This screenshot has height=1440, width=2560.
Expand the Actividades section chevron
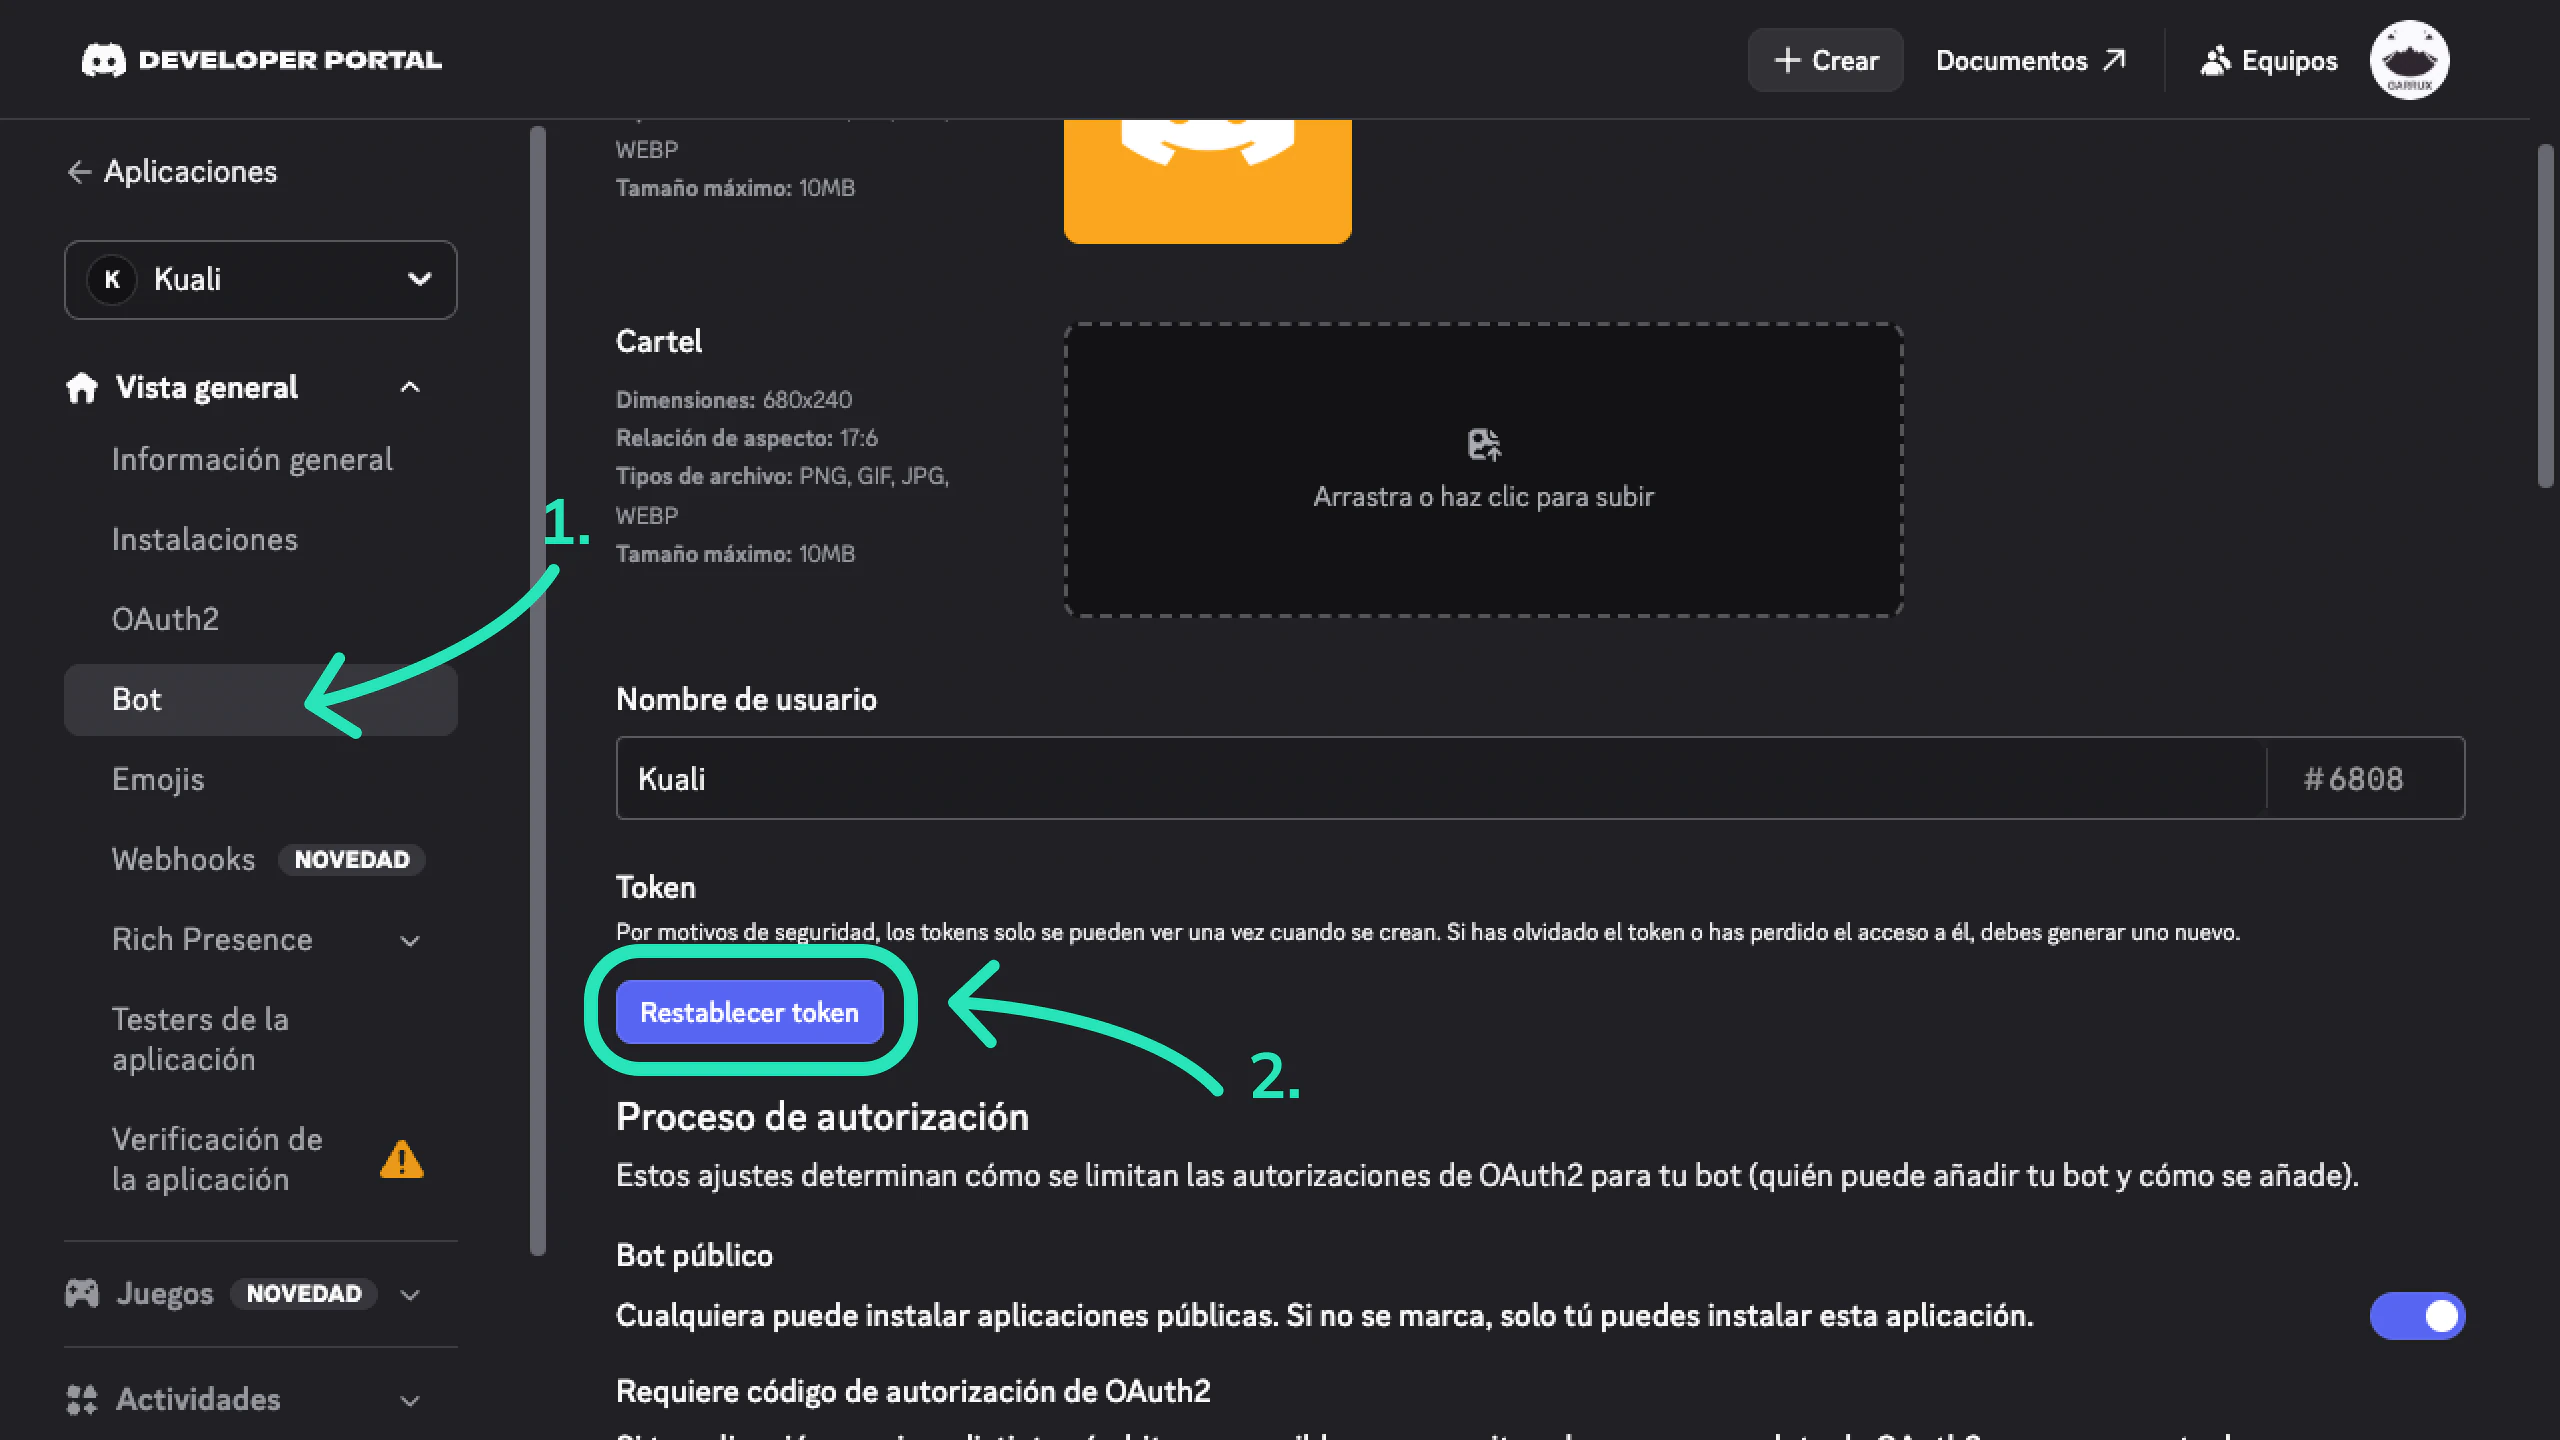coord(410,1400)
